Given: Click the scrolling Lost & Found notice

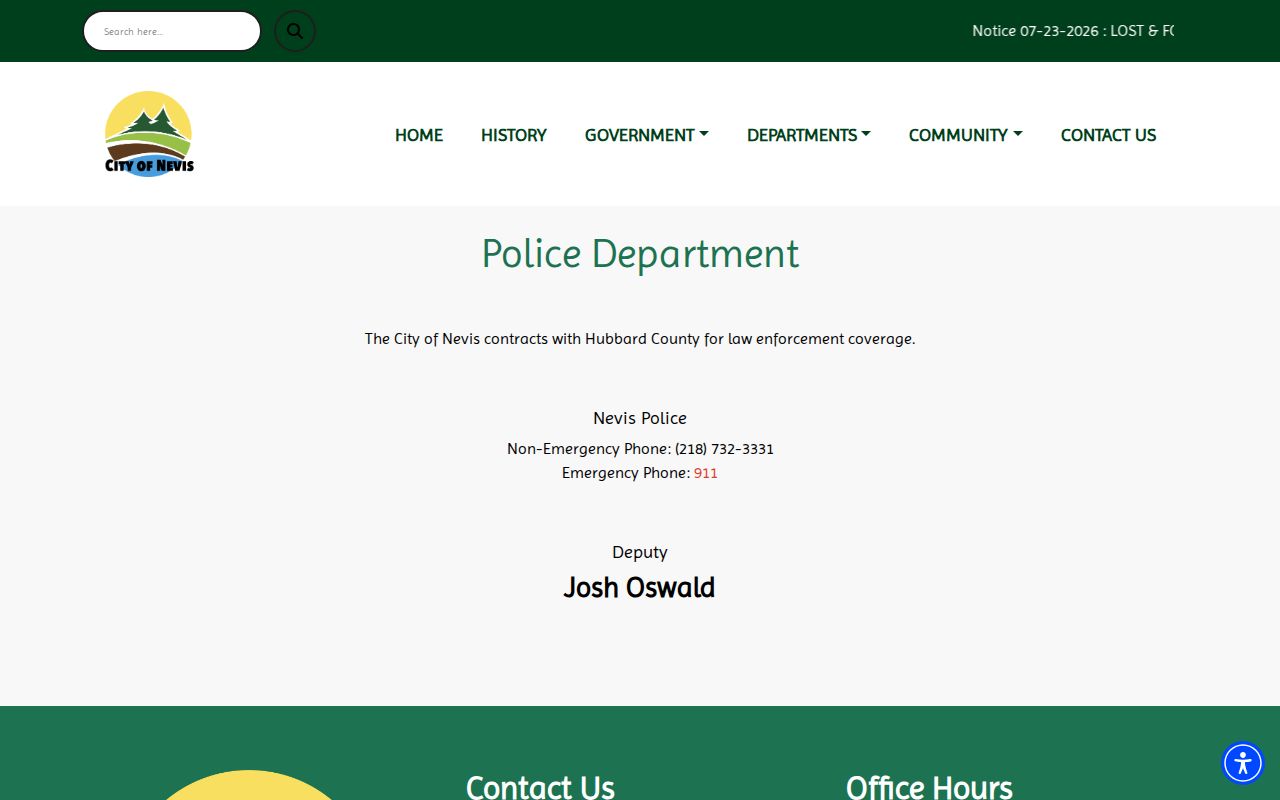Looking at the screenshot, I should tap(1073, 31).
